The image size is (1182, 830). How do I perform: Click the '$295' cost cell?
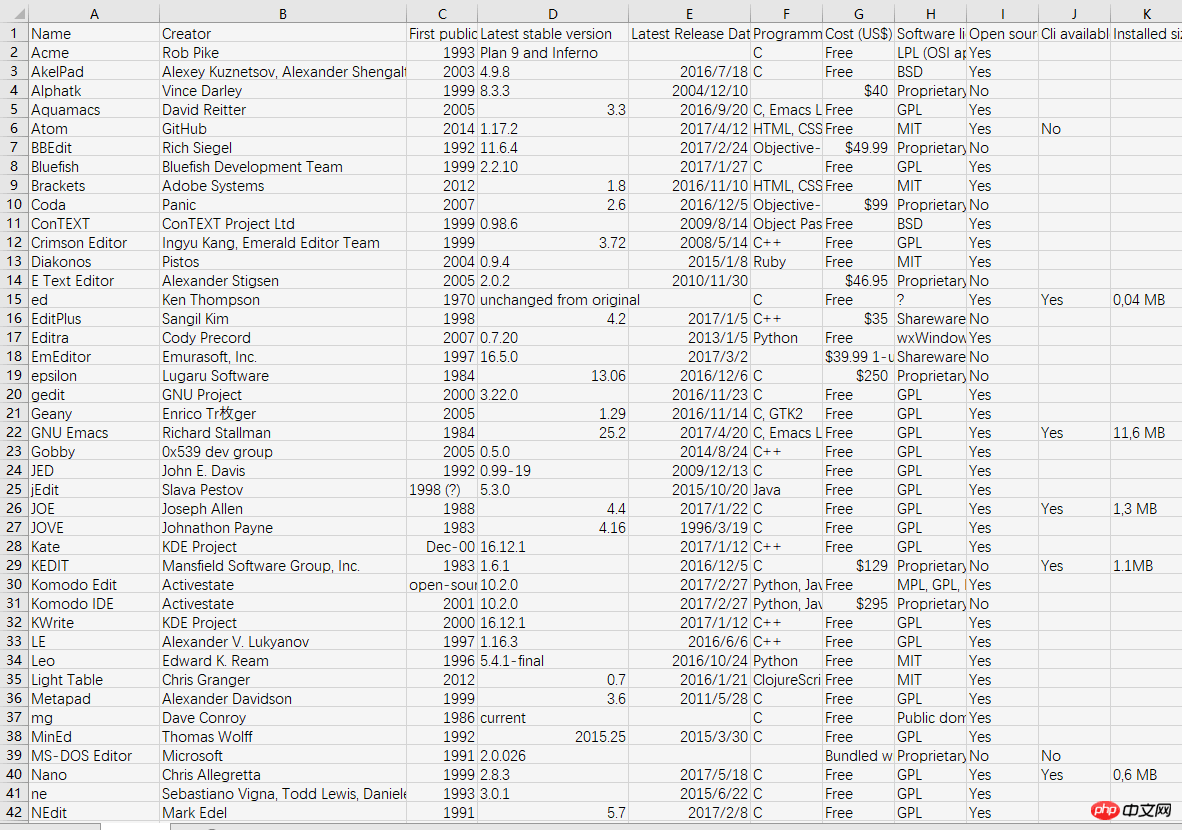(859, 604)
